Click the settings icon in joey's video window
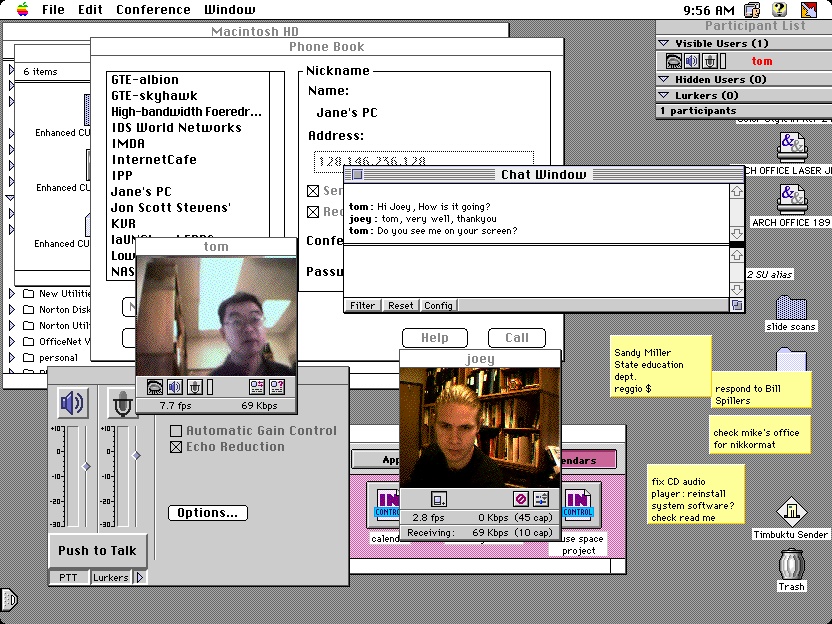The height and width of the screenshot is (624, 832). pyautogui.click(x=541, y=498)
